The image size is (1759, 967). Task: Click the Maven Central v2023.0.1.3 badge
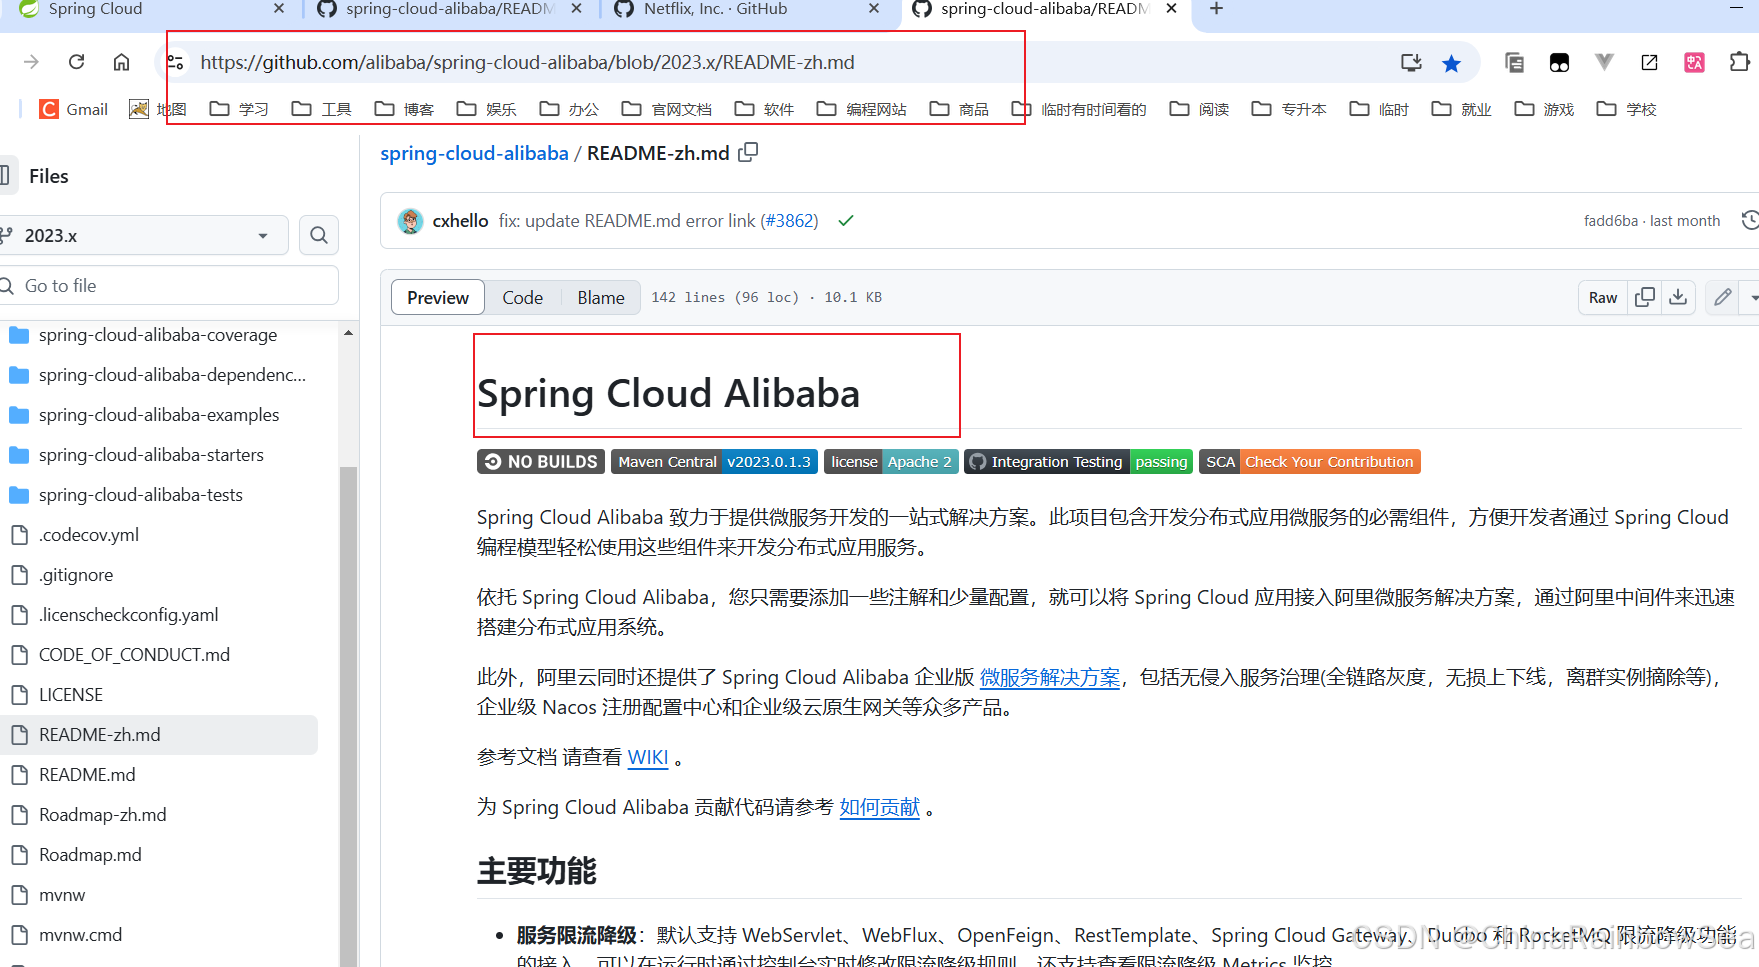[714, 462]
